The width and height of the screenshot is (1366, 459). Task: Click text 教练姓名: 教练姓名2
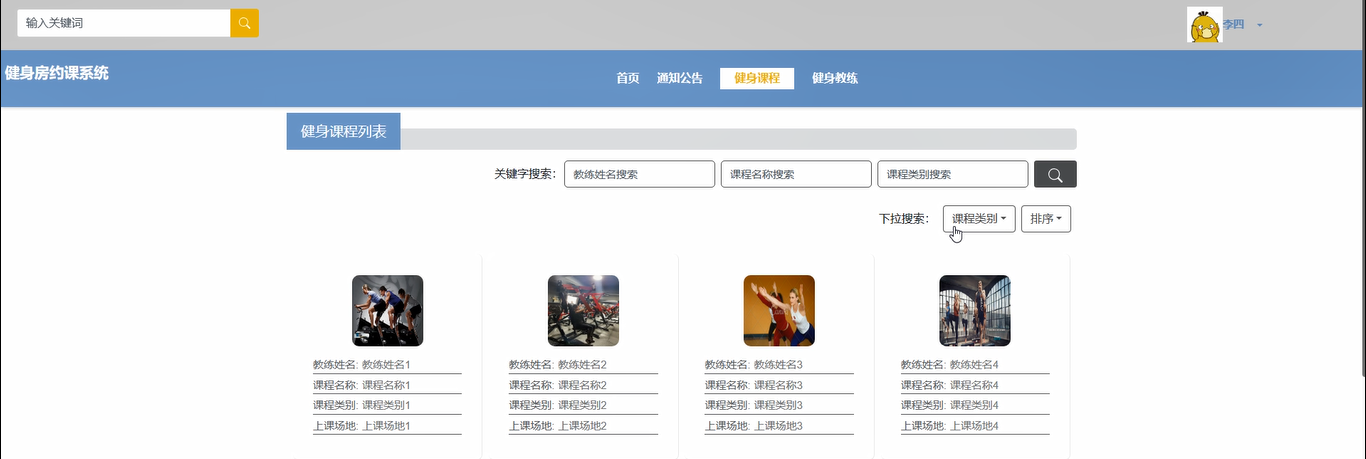[x=558, y=365]
